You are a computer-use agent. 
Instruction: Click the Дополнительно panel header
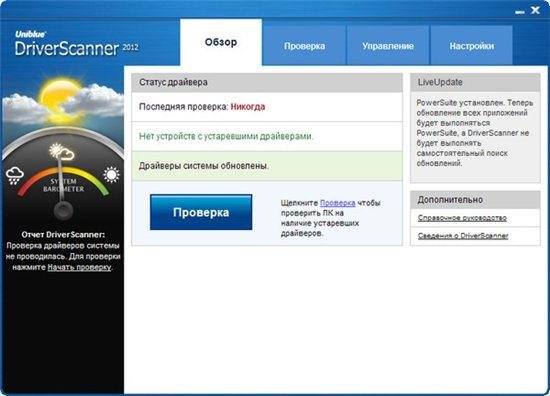[475, 200]
